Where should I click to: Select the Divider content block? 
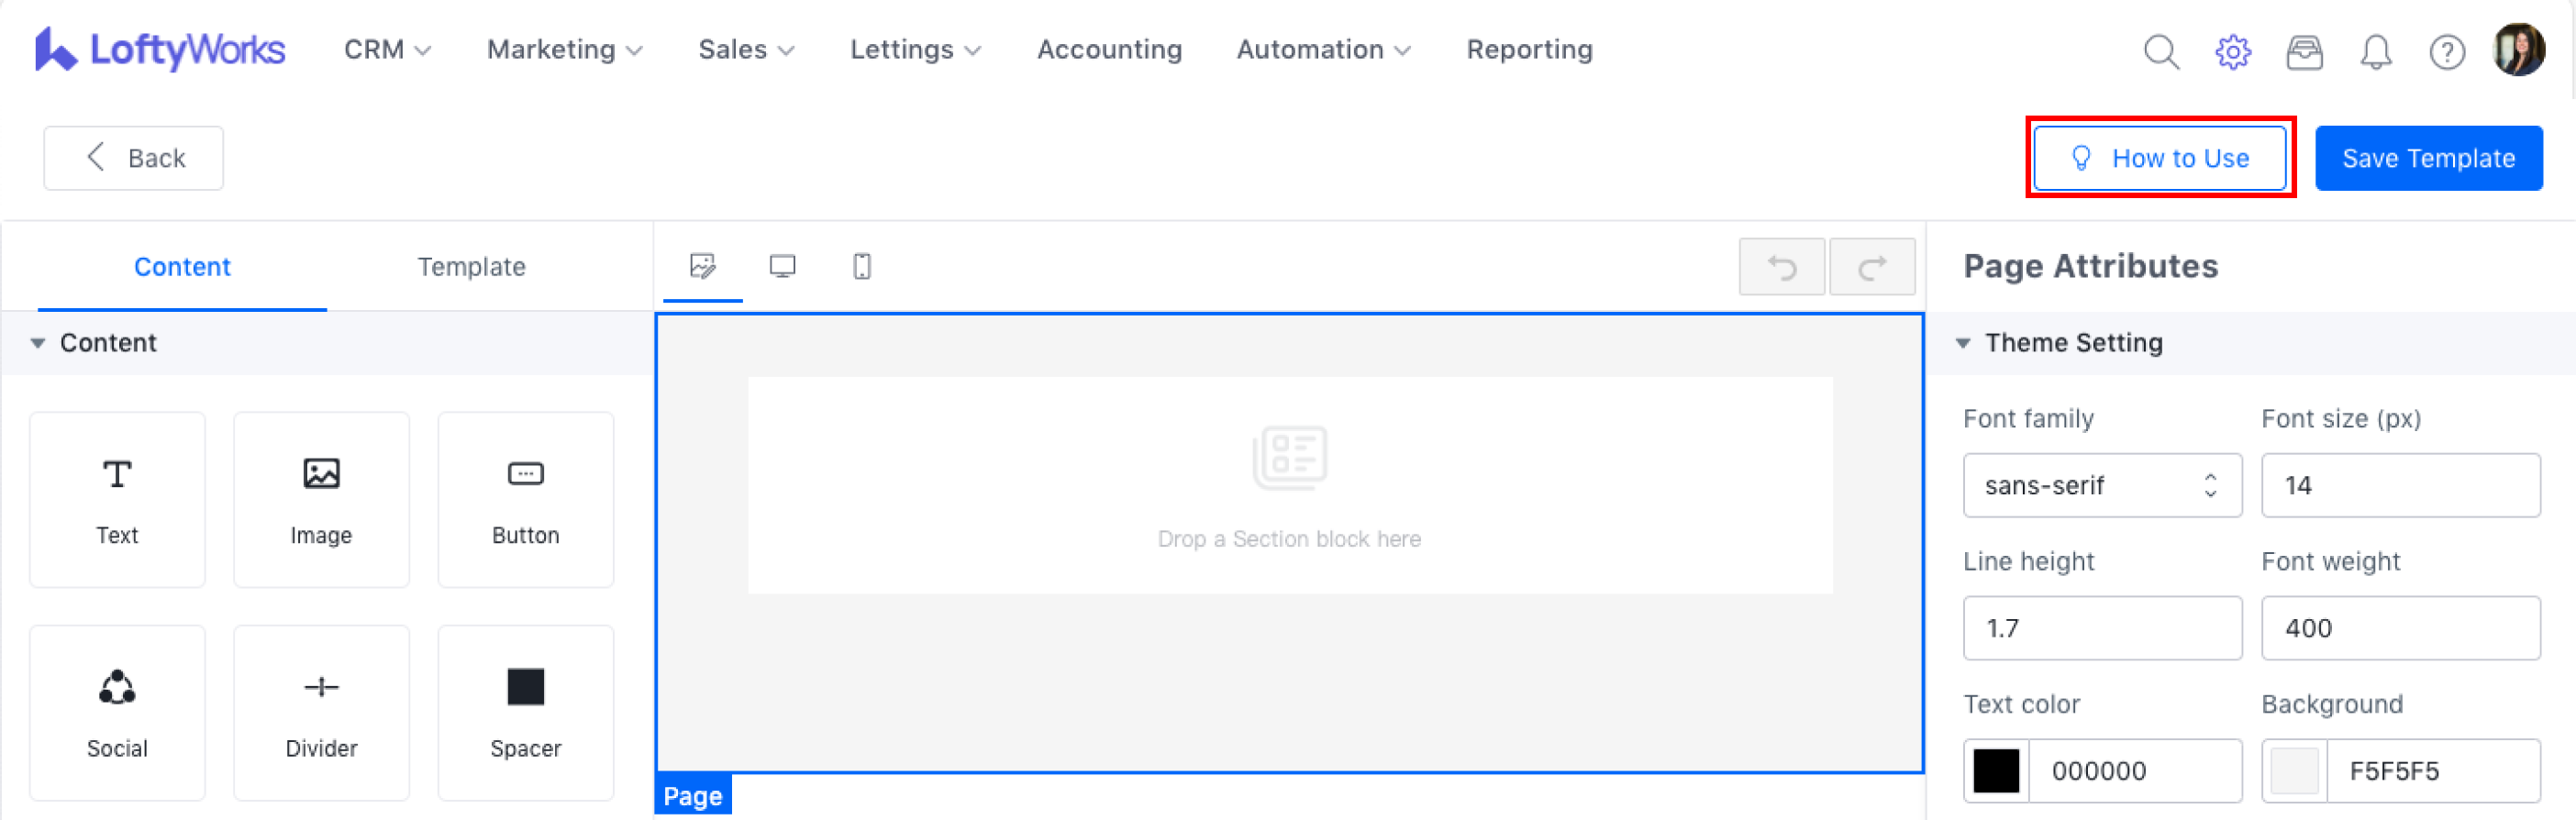[321, 712]
